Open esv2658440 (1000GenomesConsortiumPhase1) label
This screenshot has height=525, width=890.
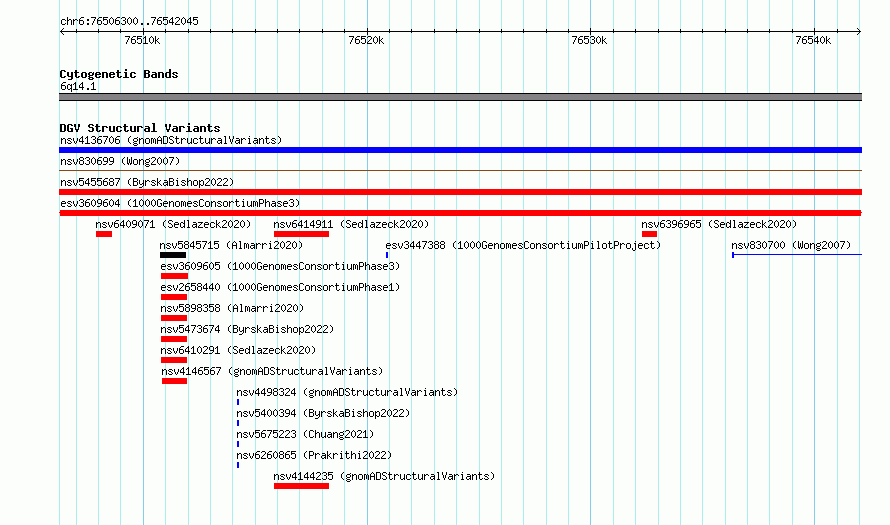pos(280,287)
